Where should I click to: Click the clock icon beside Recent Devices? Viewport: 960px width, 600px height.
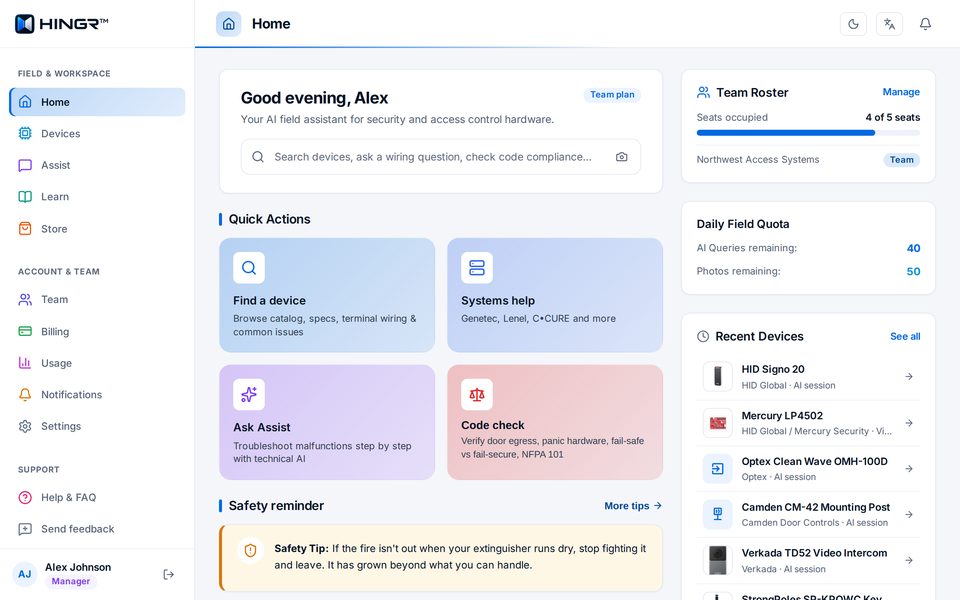(703, 336)
